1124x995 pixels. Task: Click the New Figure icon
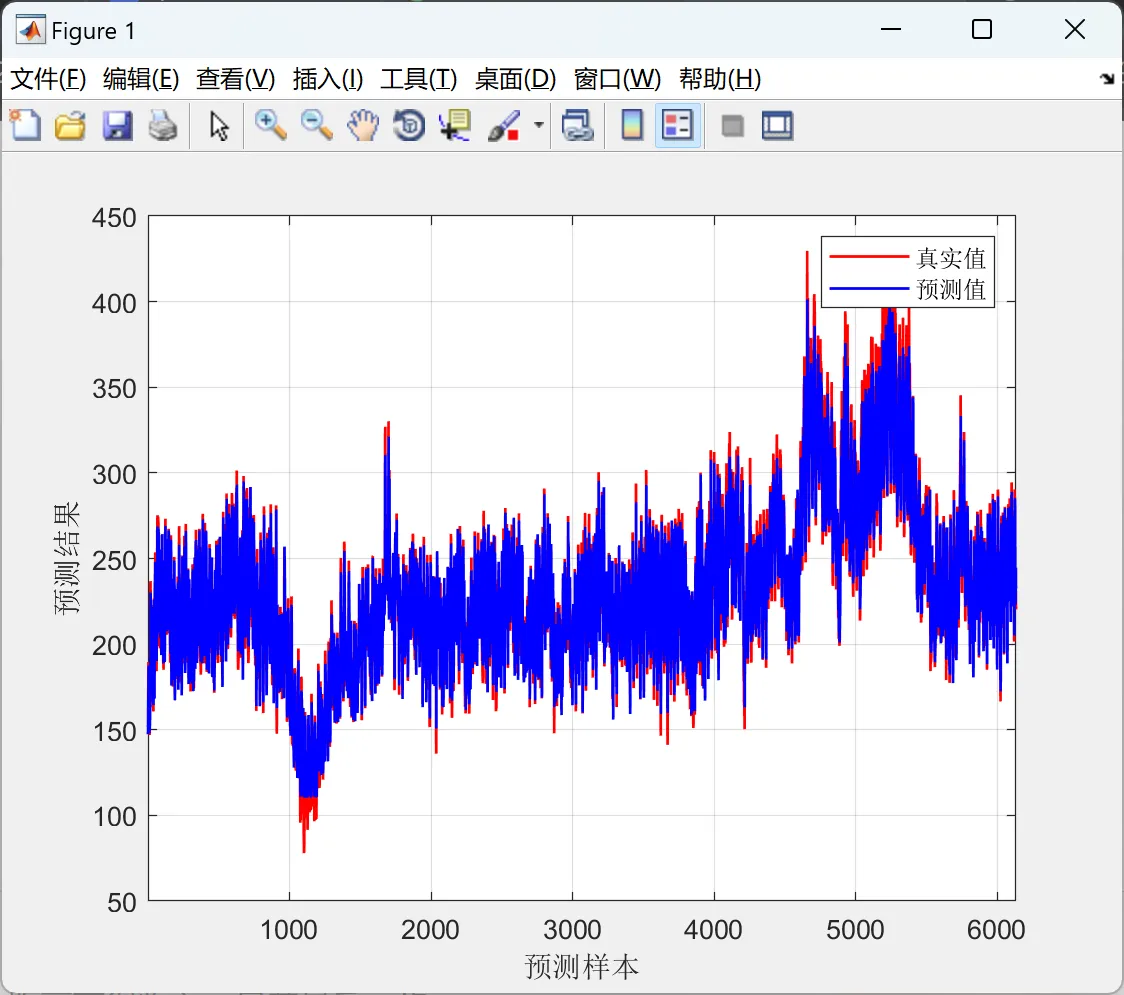point(25,125)
